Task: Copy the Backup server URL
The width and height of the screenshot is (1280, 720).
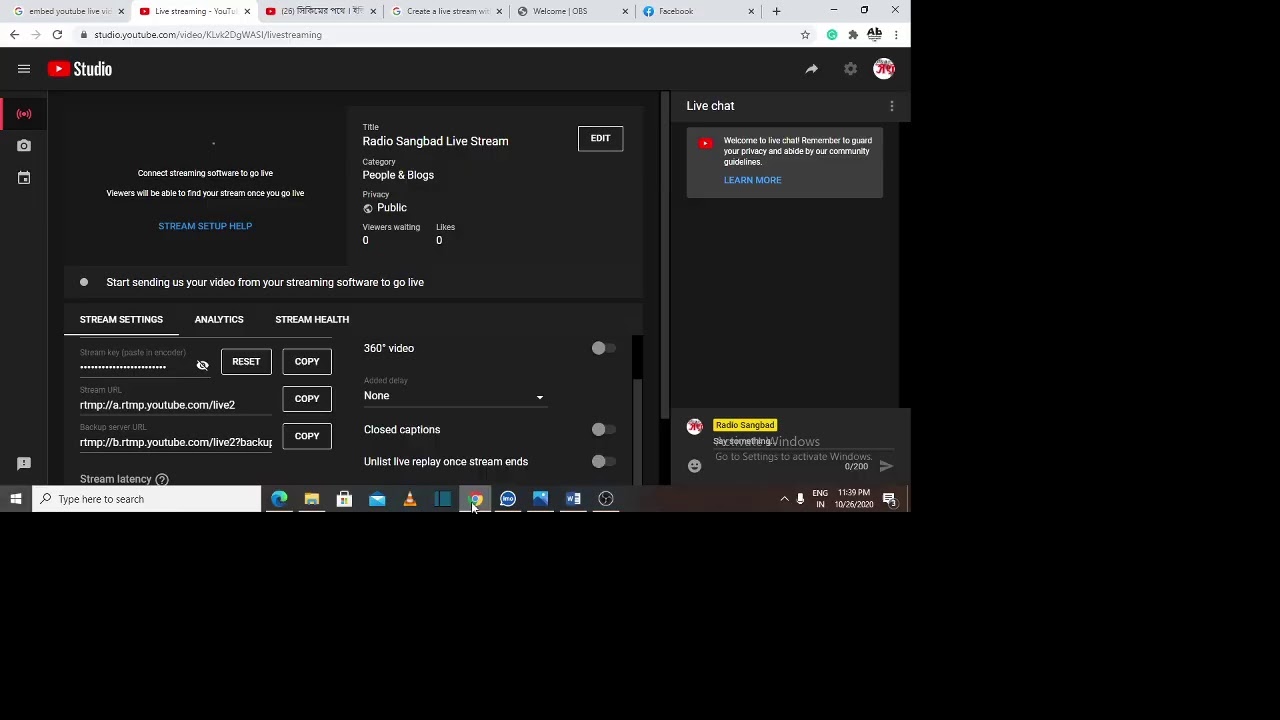Action: (307, 436)
